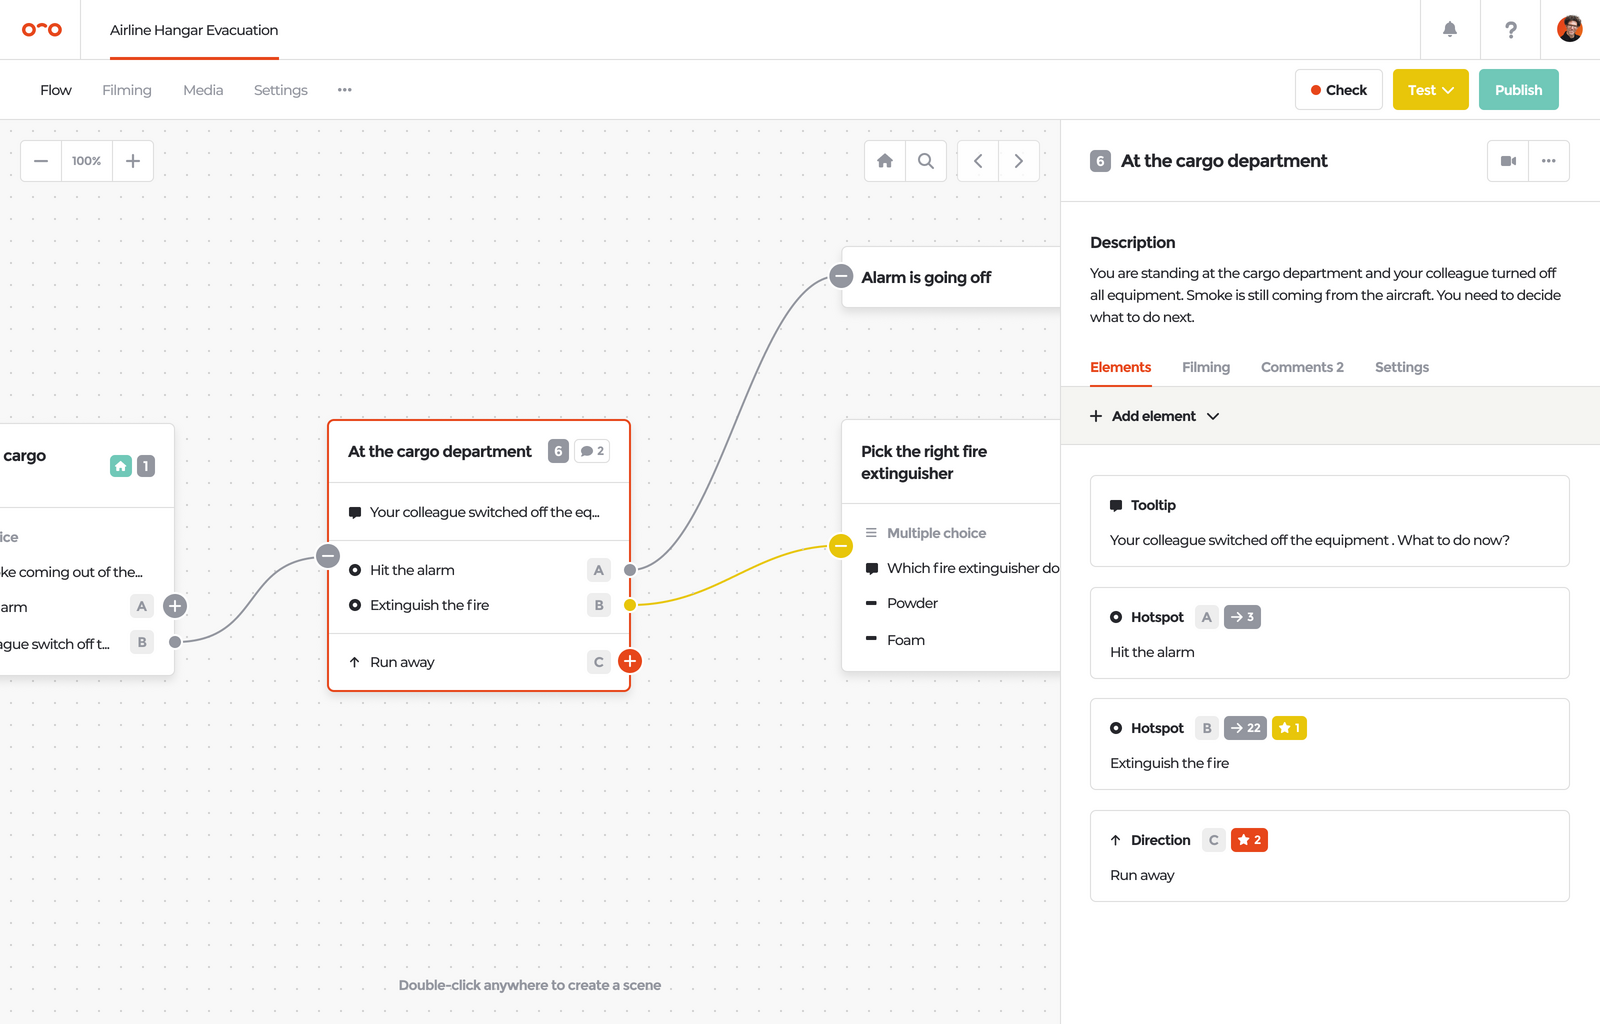Open the canvas search magnifier
This screenshot has height=1024, width=1600.
coord(926,161)
